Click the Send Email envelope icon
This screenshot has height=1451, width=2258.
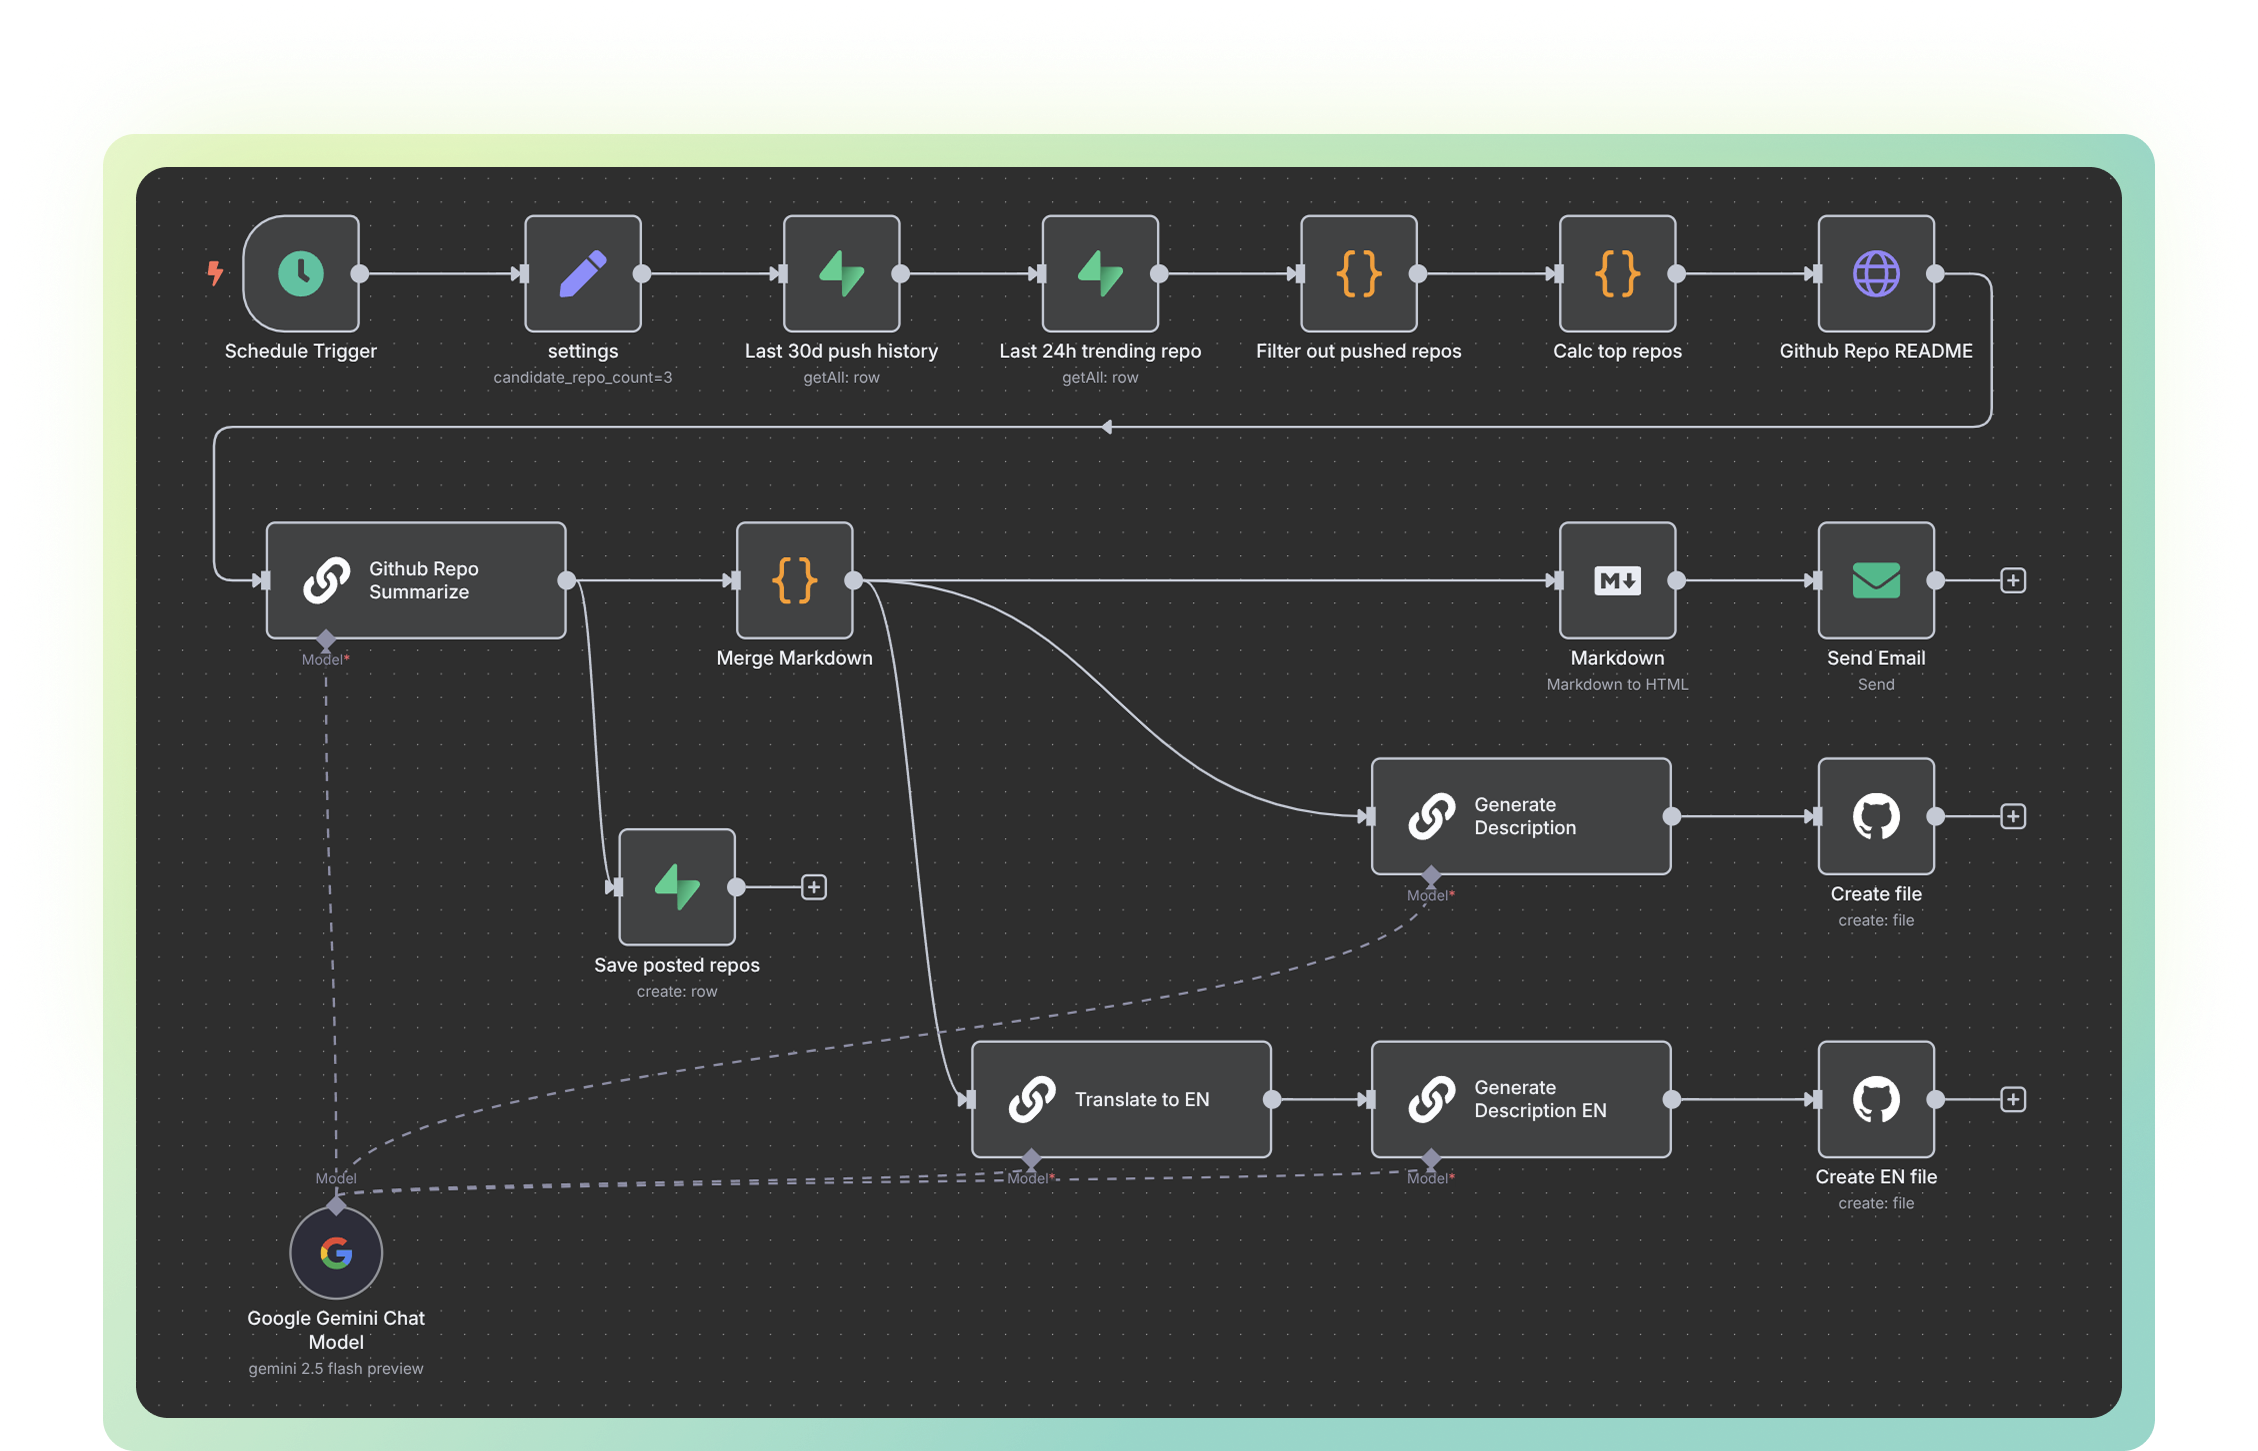pos(1876,580)
